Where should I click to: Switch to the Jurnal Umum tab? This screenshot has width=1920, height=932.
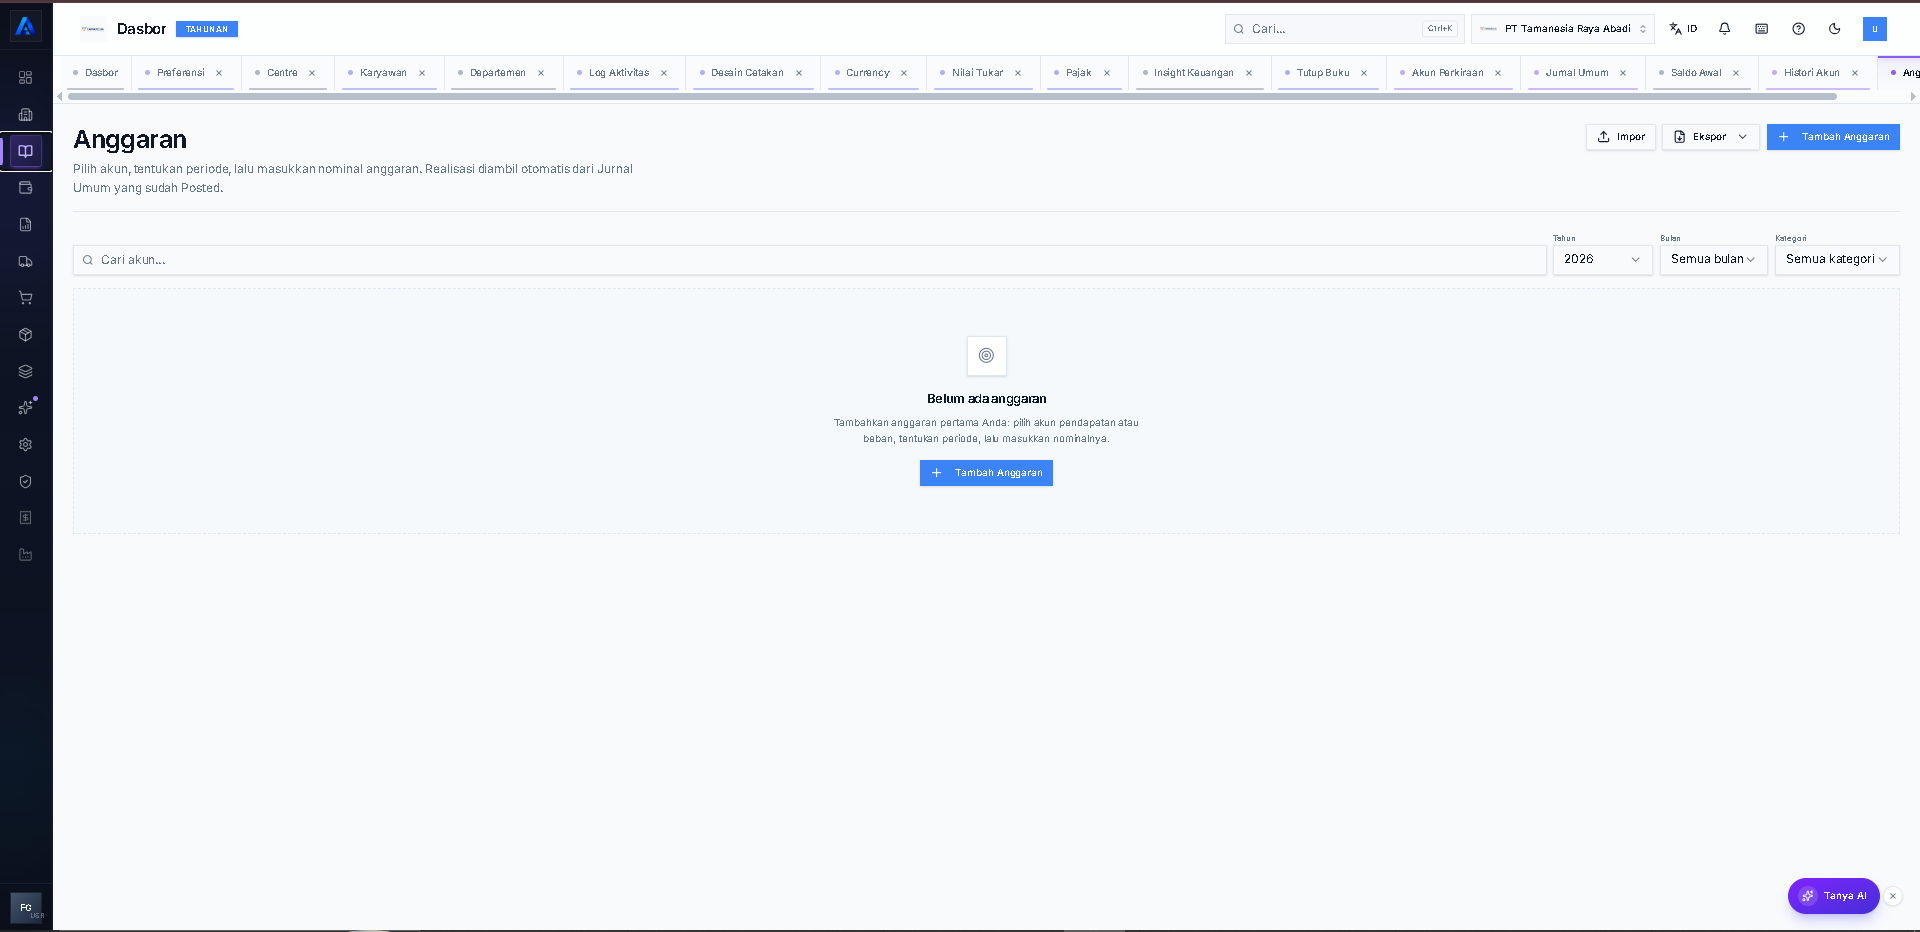point(1577,73)
